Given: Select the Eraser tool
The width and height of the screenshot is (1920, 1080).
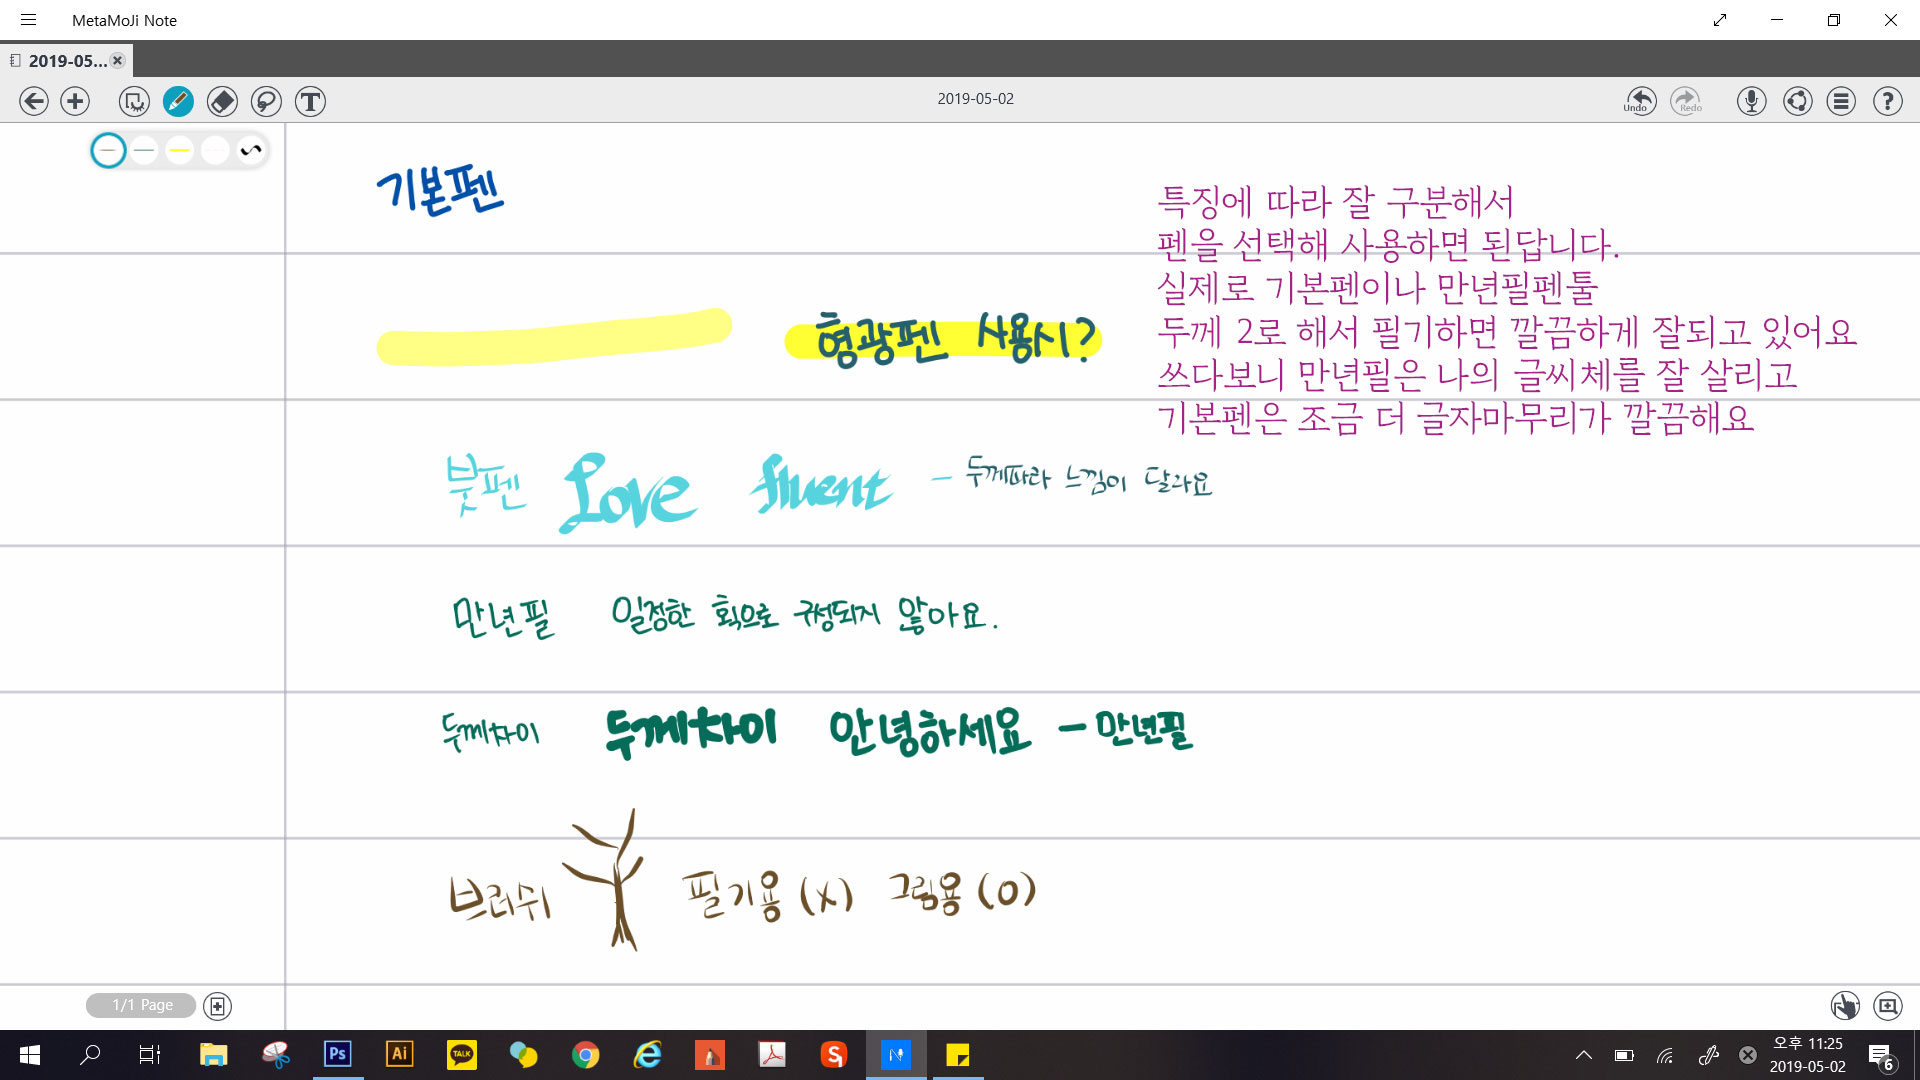Looking at the screenshot, I should pyautogui.click(x=222, y=101).
